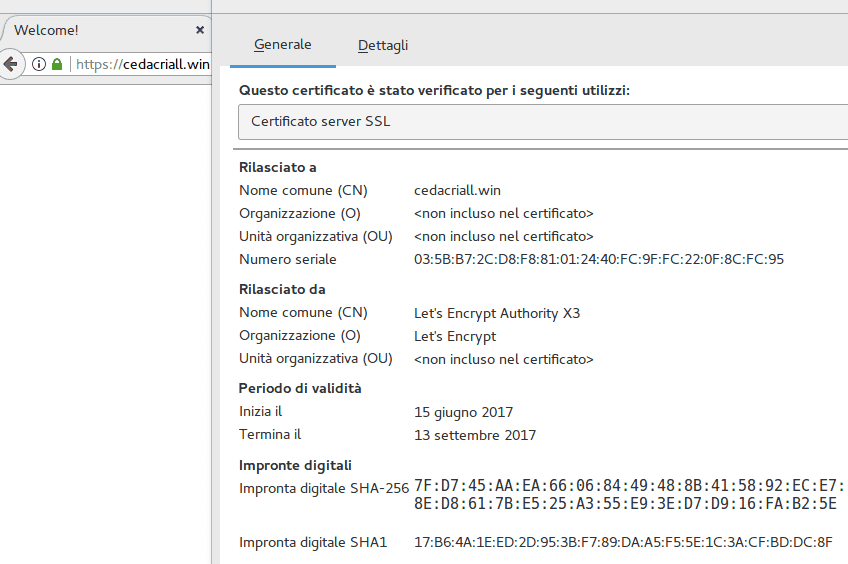This screenshot has height=564, width=848.
Task: Switch to the Dettagli tab
Action: [x=383, y=45]
